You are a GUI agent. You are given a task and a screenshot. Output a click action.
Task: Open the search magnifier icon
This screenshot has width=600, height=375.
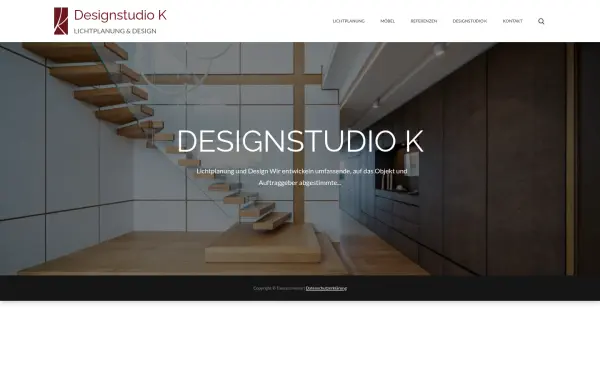tap(541, 21)
